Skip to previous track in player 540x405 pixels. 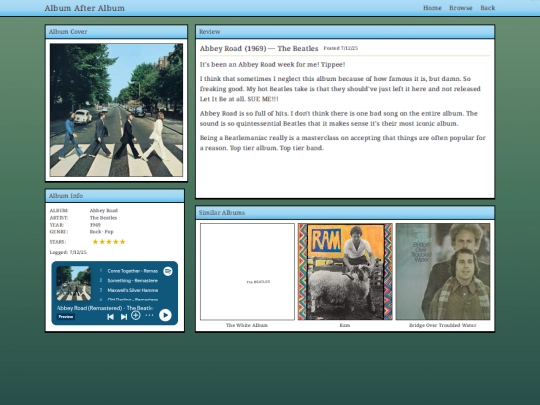click(110, 316)
